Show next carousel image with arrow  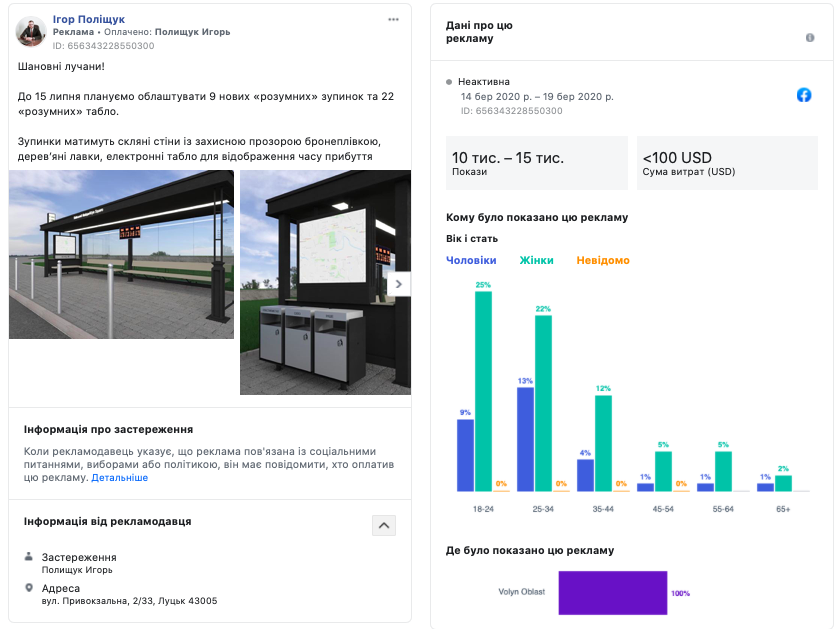pyautogui.click(x=398, y=284)
